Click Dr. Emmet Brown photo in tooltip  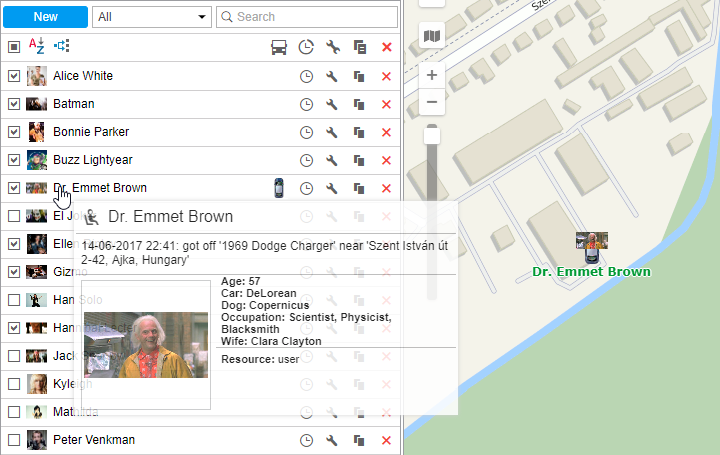point(146,345)
